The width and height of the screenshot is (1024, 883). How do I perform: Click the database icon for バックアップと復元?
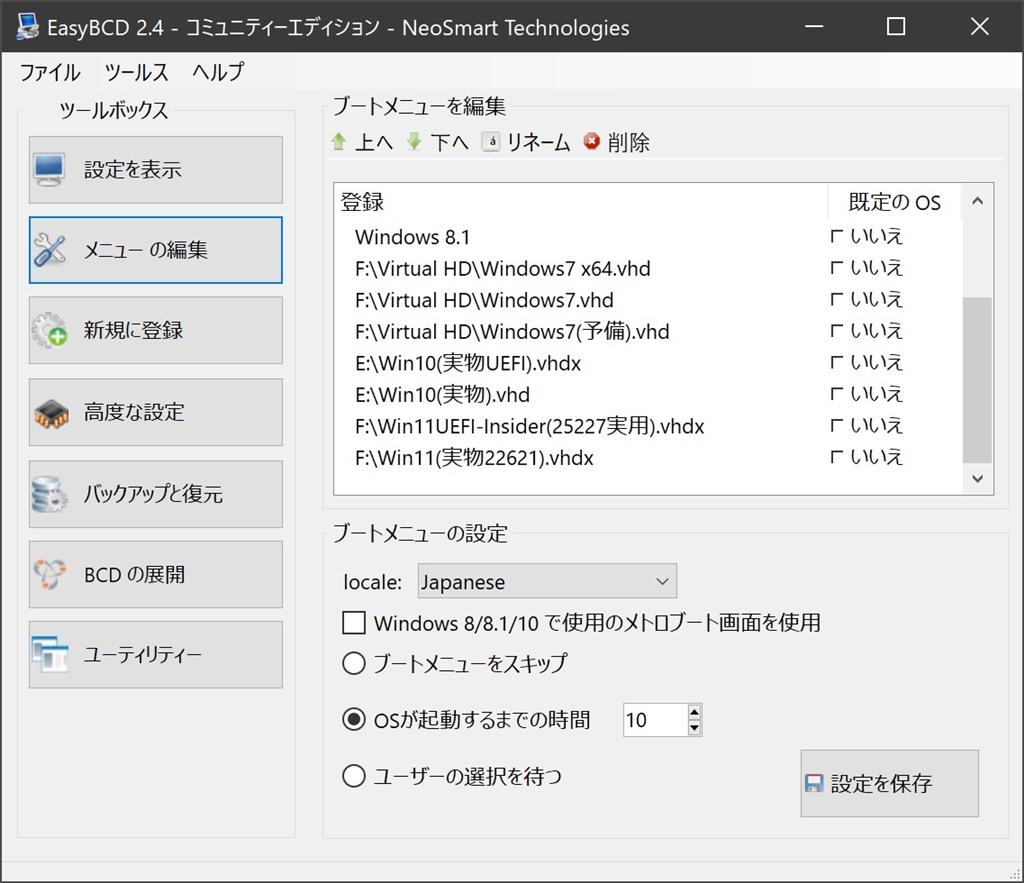pyautogui.click(x=50, y=494)
